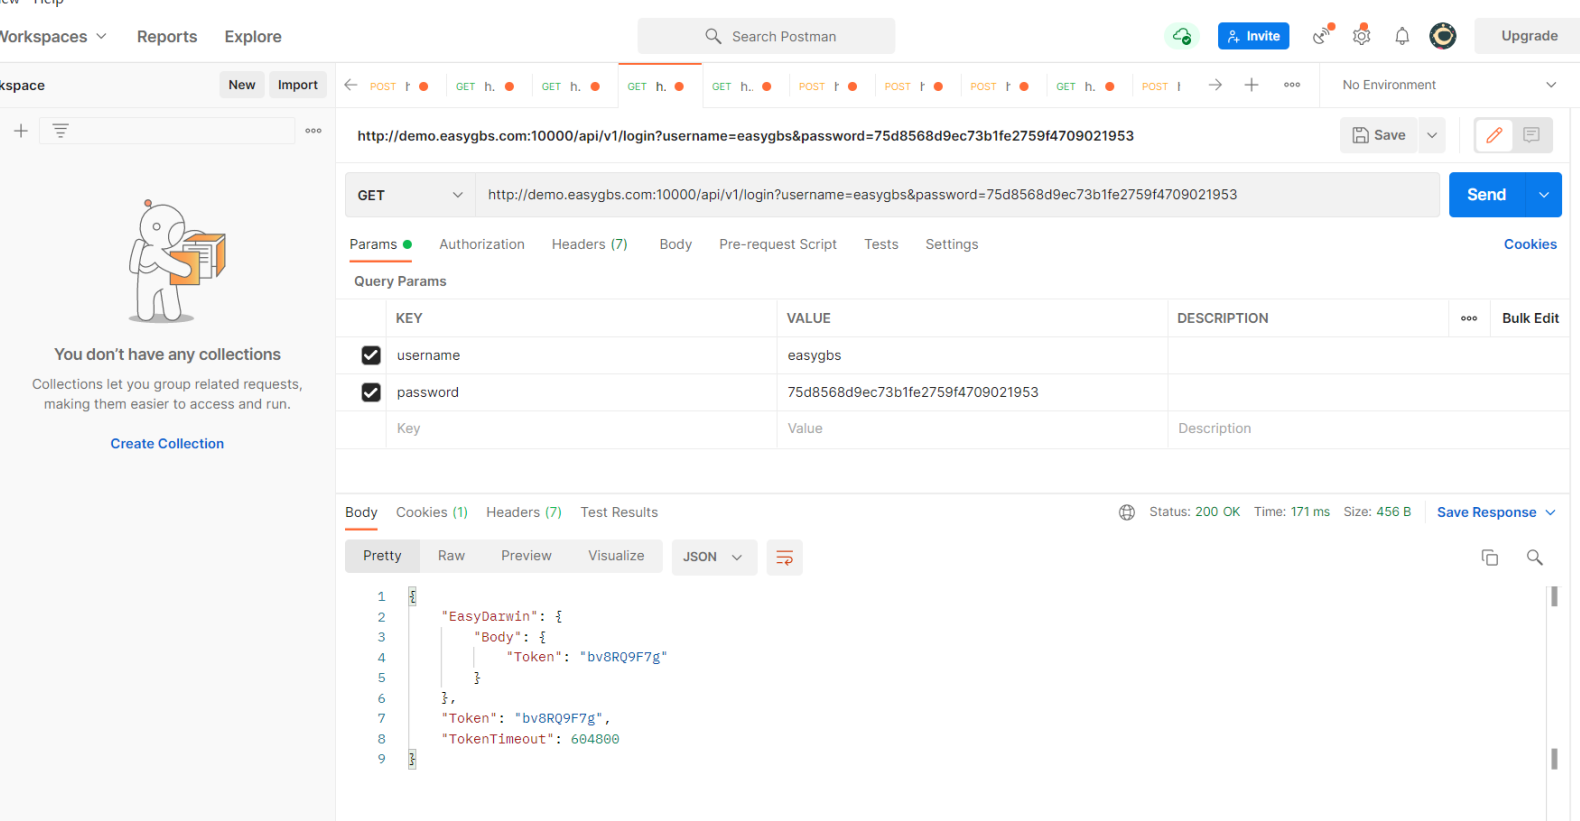Viewport: 1580px width, 821px height.
Task: Open the settings gear icon
Action: click(1362, 36)
